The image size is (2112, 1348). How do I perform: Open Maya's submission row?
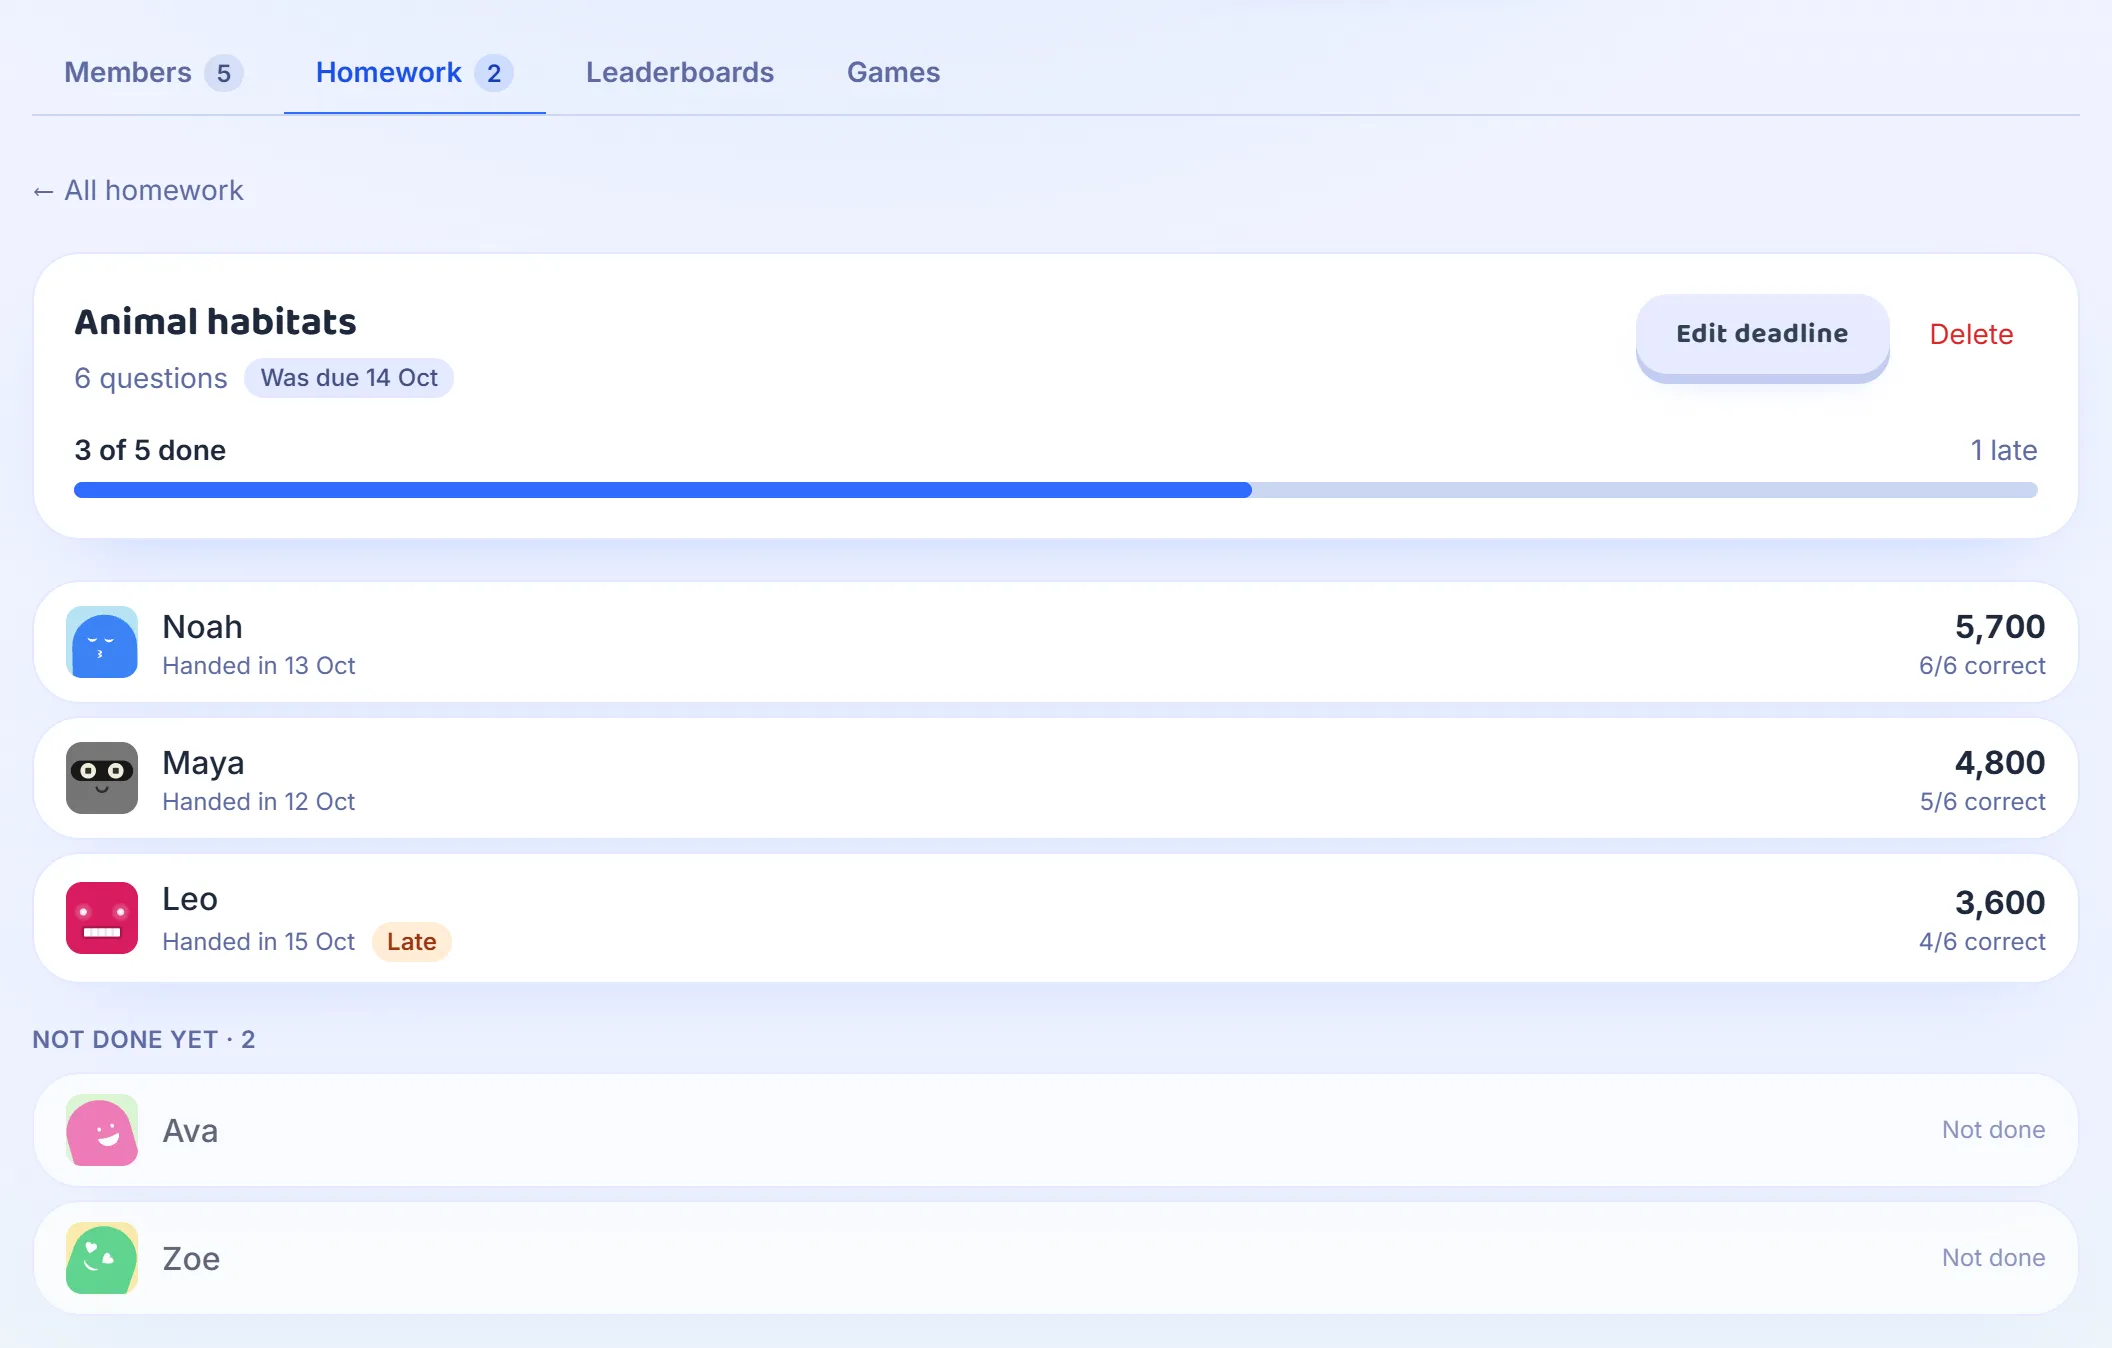1056,778
